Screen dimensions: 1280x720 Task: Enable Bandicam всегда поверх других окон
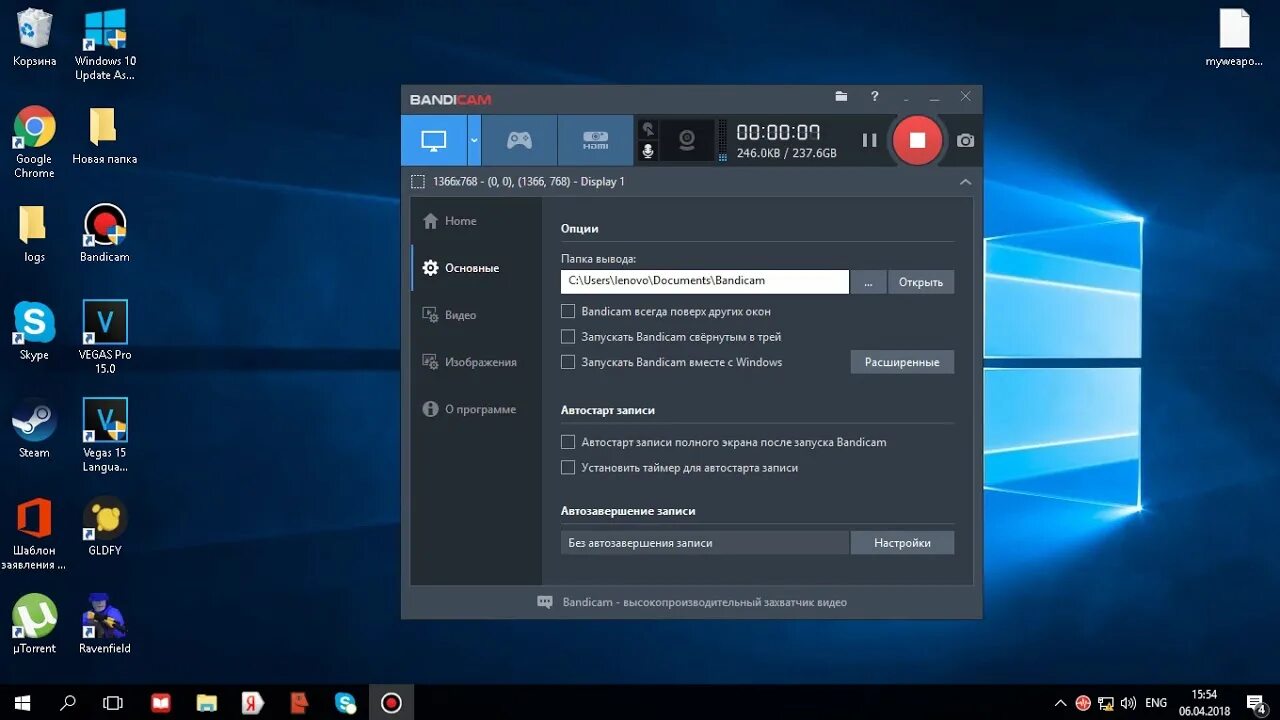pyautogui.click(x=568, y=311)
